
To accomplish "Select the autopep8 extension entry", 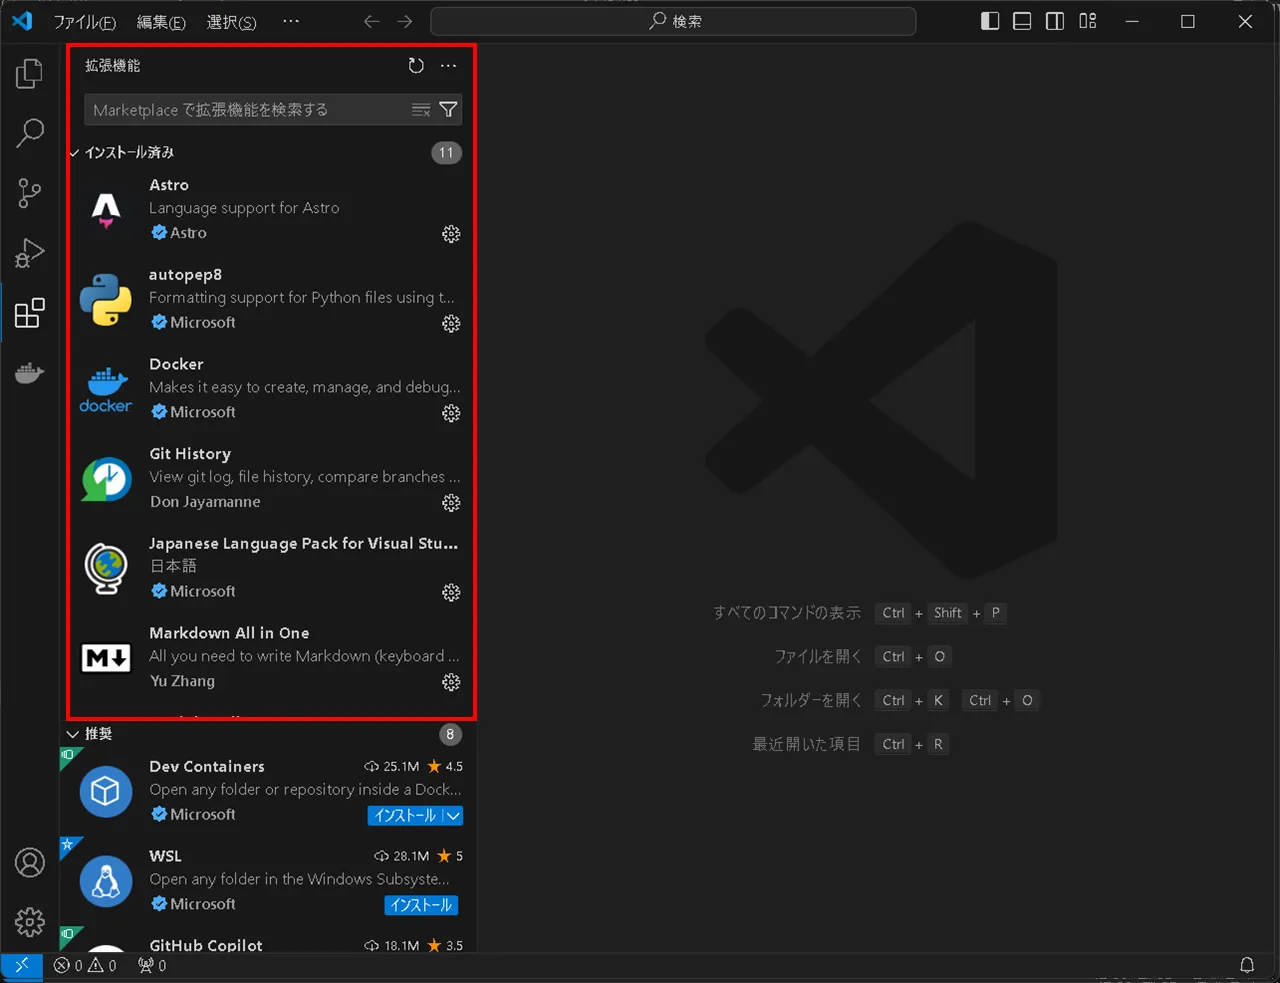I will pyautogui.click(x=268, y=298).
